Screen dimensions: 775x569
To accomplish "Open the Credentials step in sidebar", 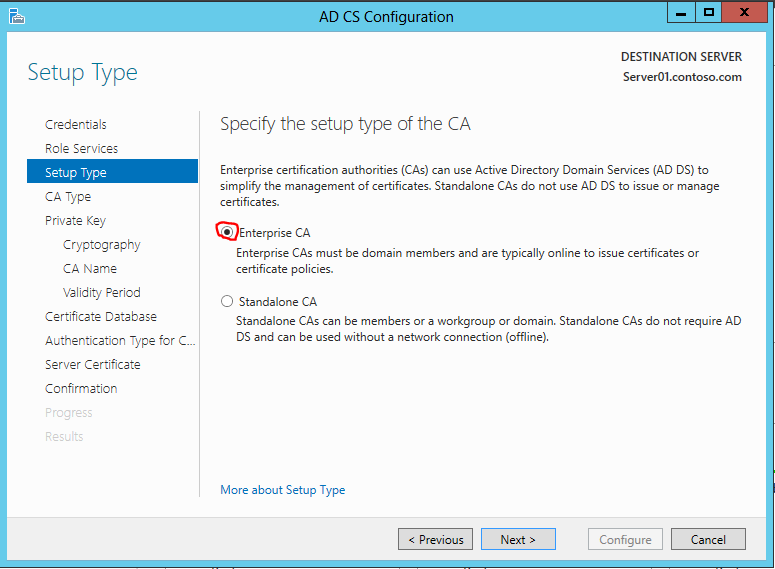I will [76, 124].
